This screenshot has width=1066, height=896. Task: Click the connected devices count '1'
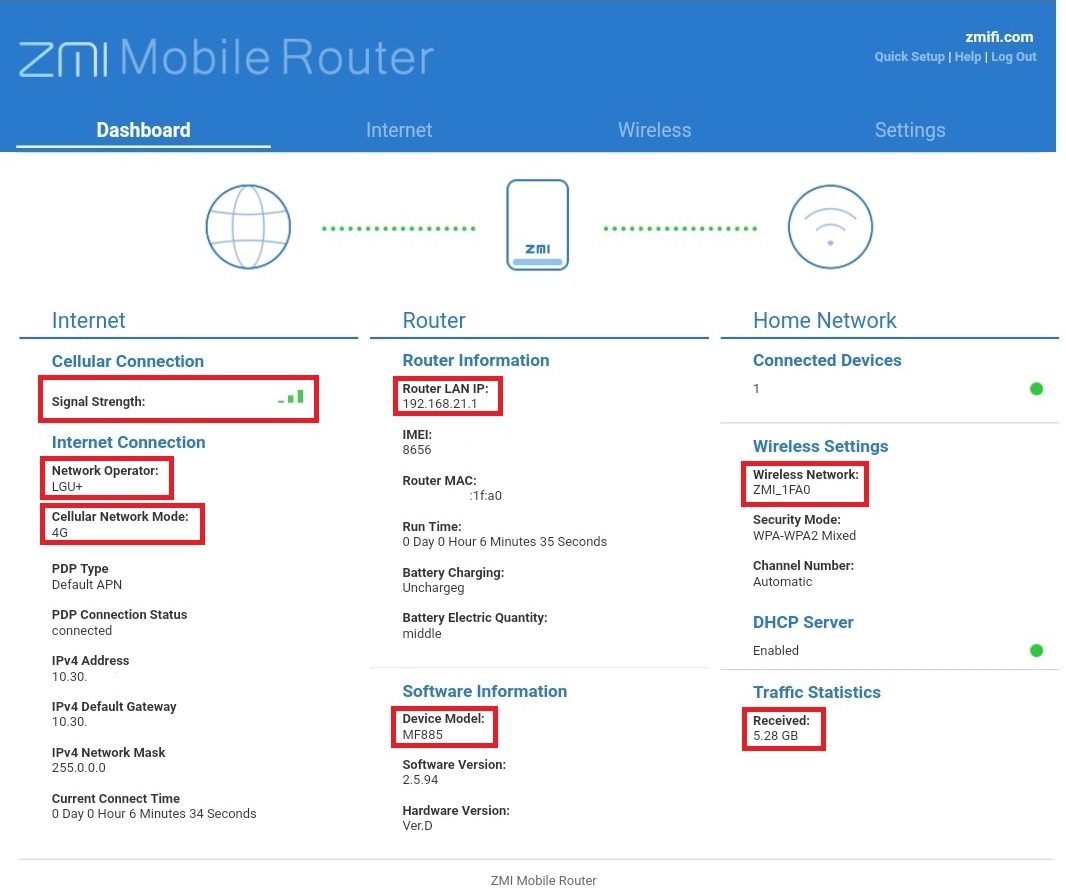tap(756, 389)
